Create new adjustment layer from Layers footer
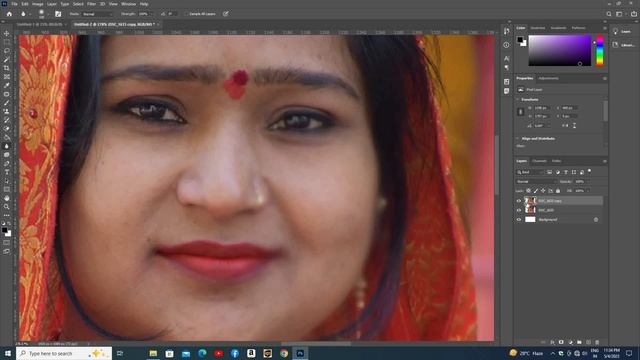Viewport: 640px width, 360px height. (570, 342)
